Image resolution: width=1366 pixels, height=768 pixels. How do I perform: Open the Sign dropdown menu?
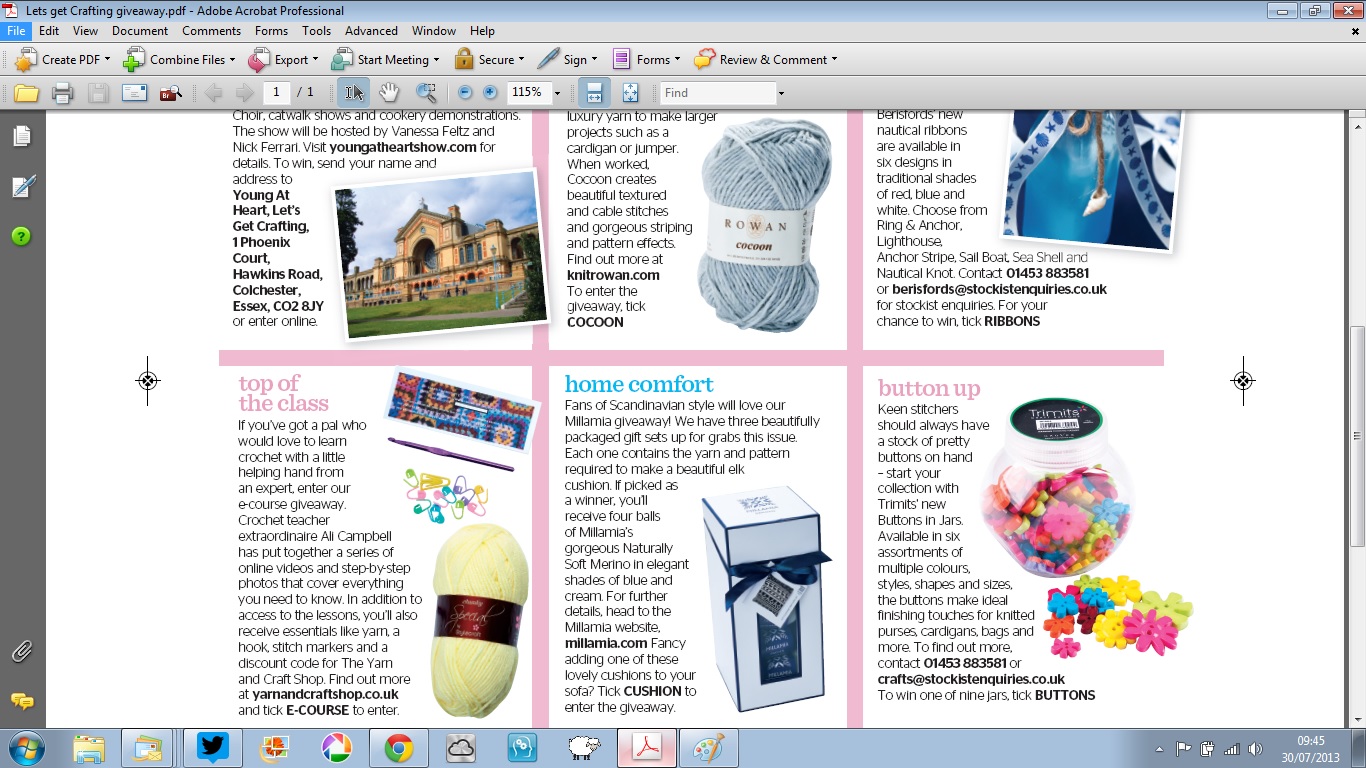tap(567, 60)
